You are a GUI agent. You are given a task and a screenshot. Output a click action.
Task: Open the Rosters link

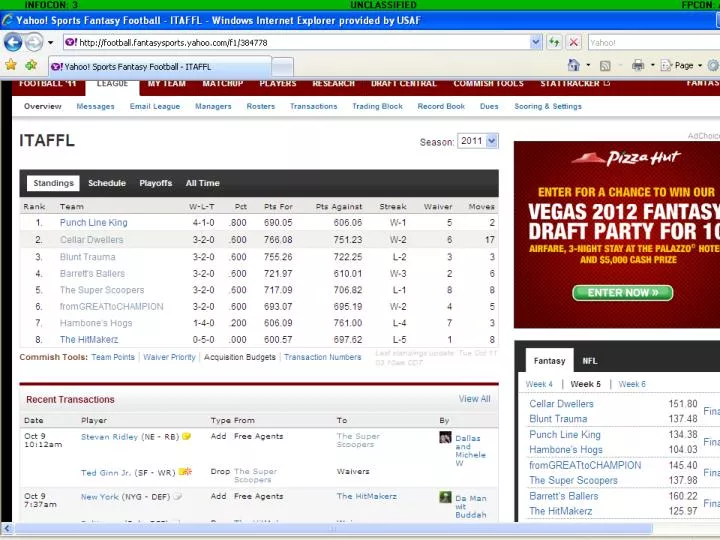pos(261,107)
